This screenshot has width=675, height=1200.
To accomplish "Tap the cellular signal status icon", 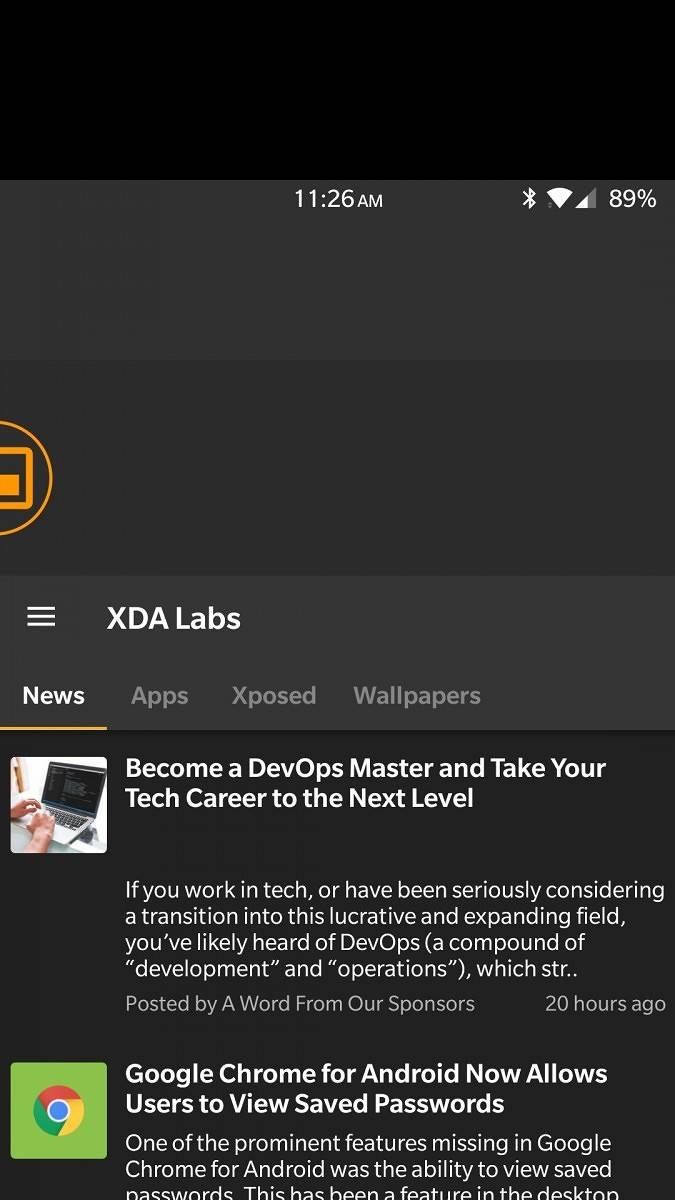I will [x=585, y=198].
